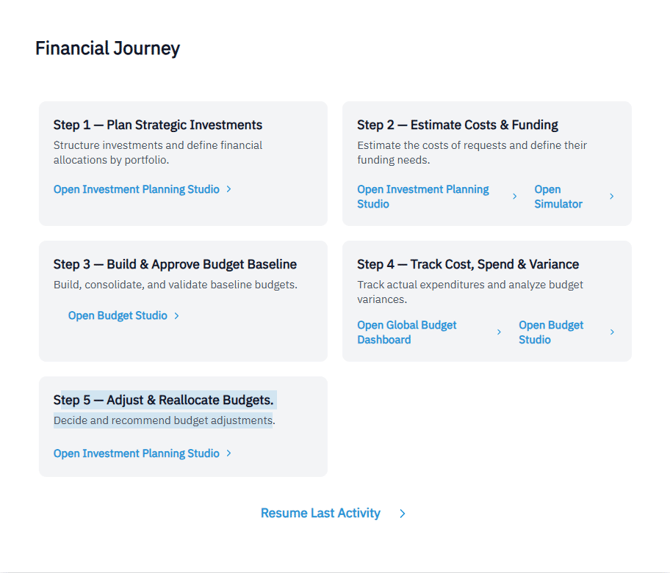Open Investment Planning Studio under Step 1
The height and width of the screenshot is (573, 670).
click(136, 189)
